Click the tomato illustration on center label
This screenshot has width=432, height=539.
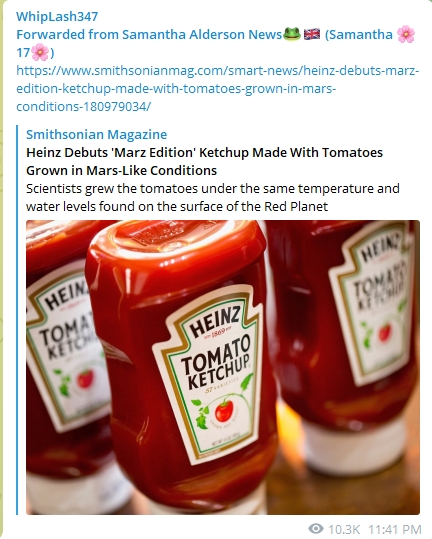click(224, 411)
